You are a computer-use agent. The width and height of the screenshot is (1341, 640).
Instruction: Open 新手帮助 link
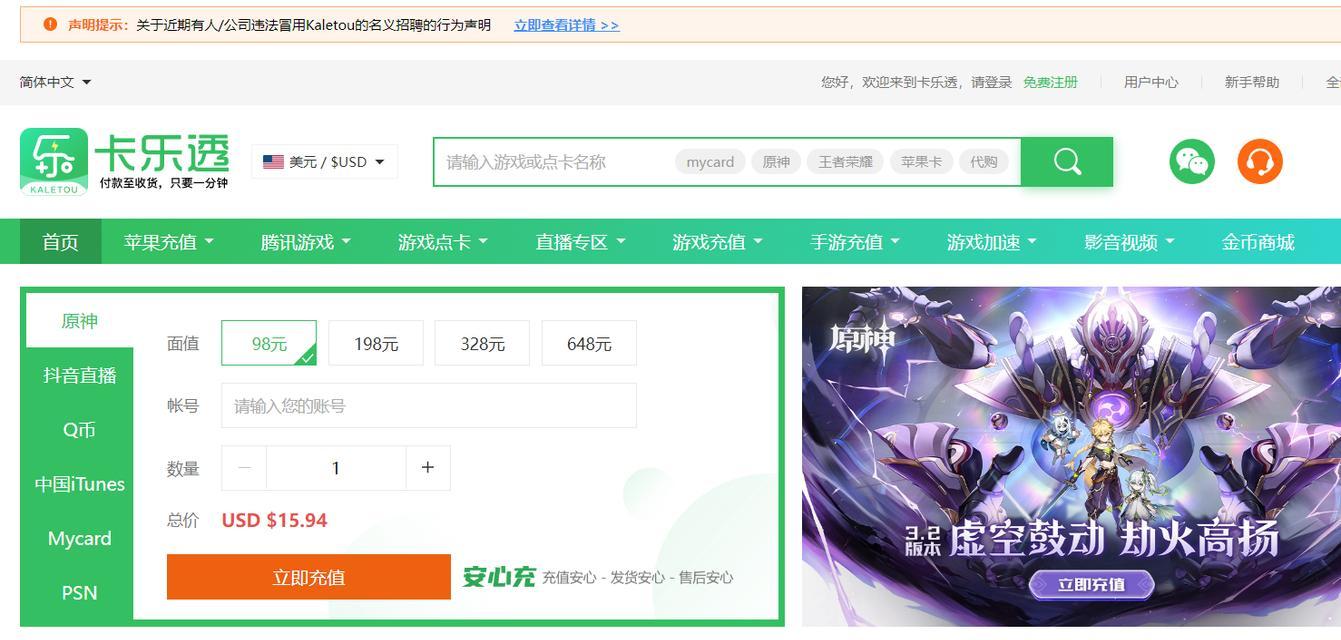tap(1252, 82)
